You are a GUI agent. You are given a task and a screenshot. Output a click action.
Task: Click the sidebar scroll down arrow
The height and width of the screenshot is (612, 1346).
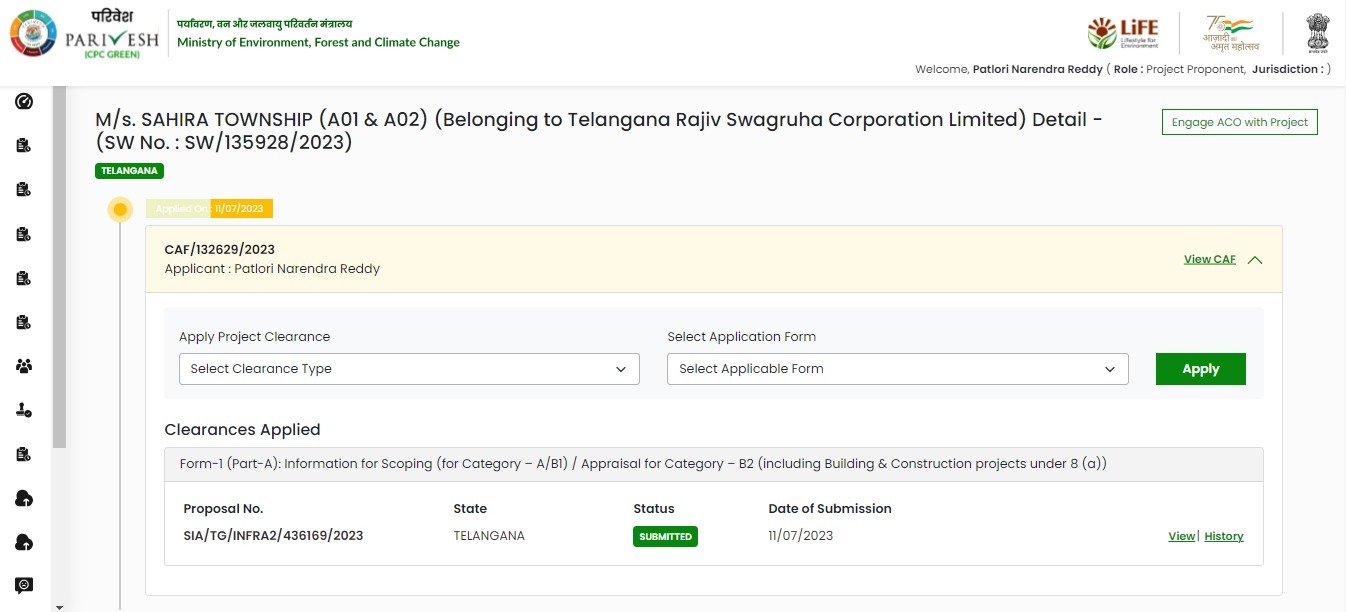(59, 606)
